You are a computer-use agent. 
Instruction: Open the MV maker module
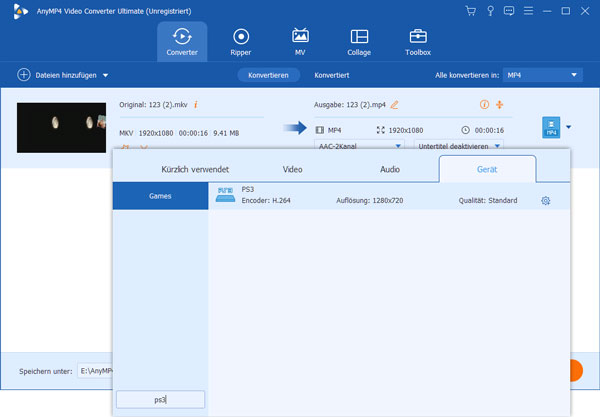pyautogui.click(x=300, y=42)
